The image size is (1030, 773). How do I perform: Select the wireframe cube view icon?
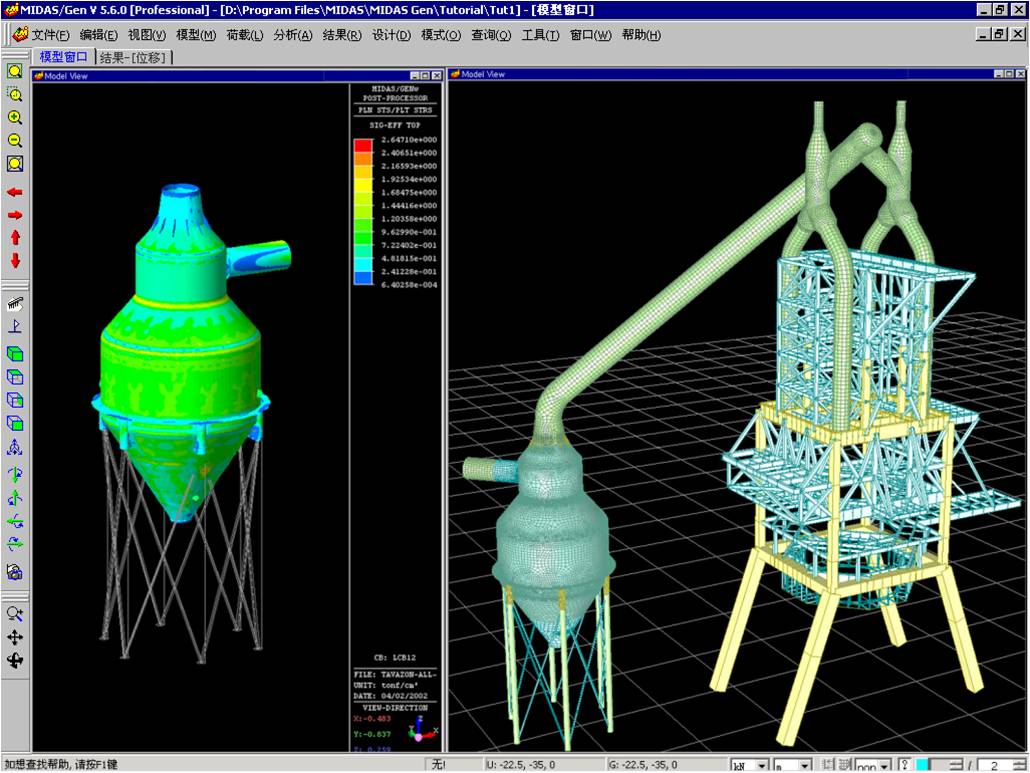click(14, 377)
